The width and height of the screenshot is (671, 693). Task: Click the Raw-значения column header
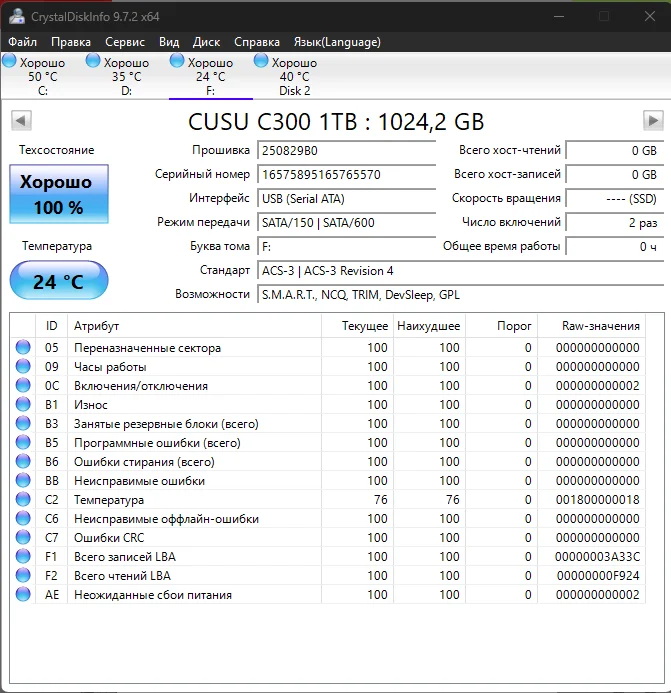pyautogui.click(x=600, y=326)
